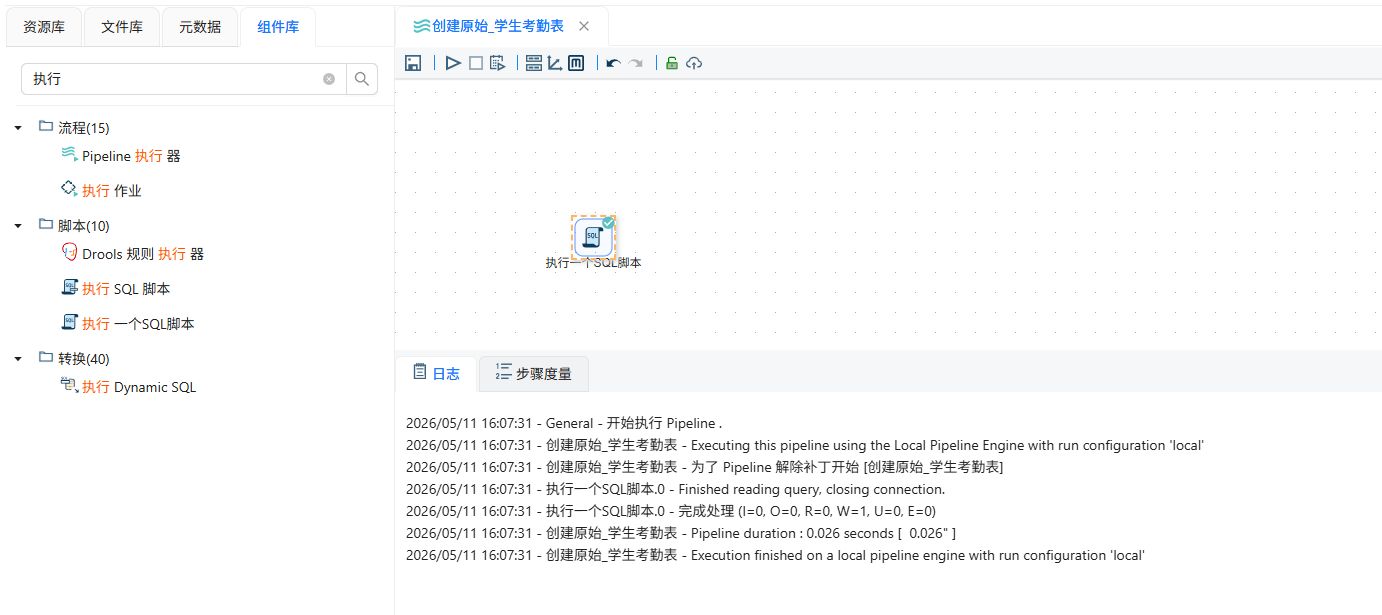Image resolution: width=1382 pixels, height=615 pixels.
Task: Click log line '完成处理 (I=0, O=0, R=0, W=1'
Action: [671, 511]
